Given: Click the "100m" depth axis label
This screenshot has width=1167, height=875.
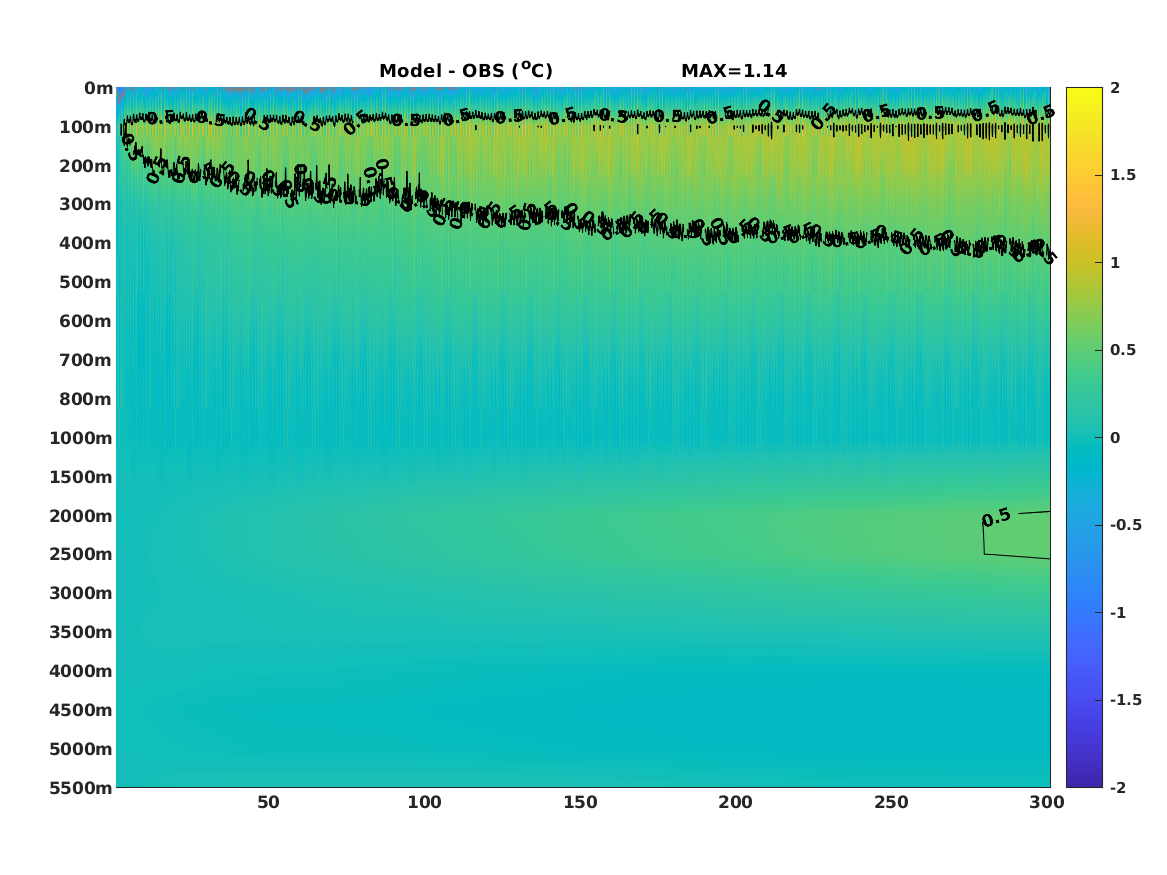Looking at the screenshot, I should coord(85,127).
